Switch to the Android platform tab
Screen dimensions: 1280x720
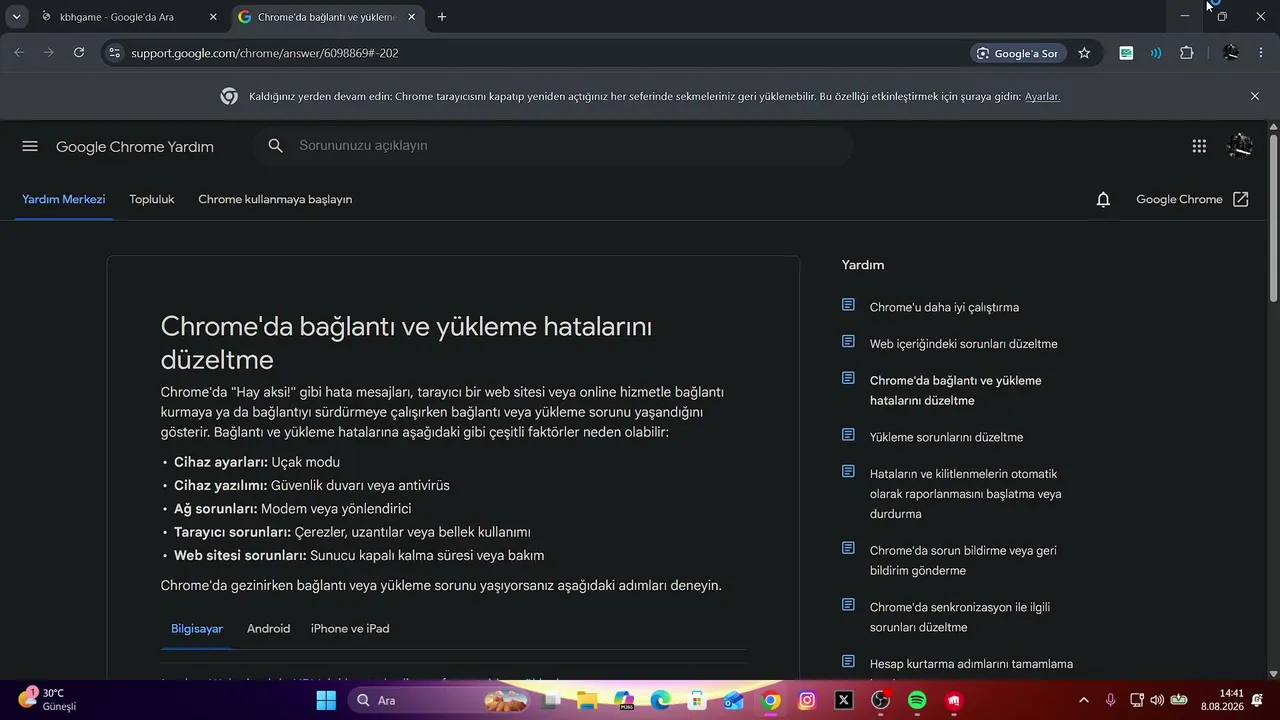269,628
